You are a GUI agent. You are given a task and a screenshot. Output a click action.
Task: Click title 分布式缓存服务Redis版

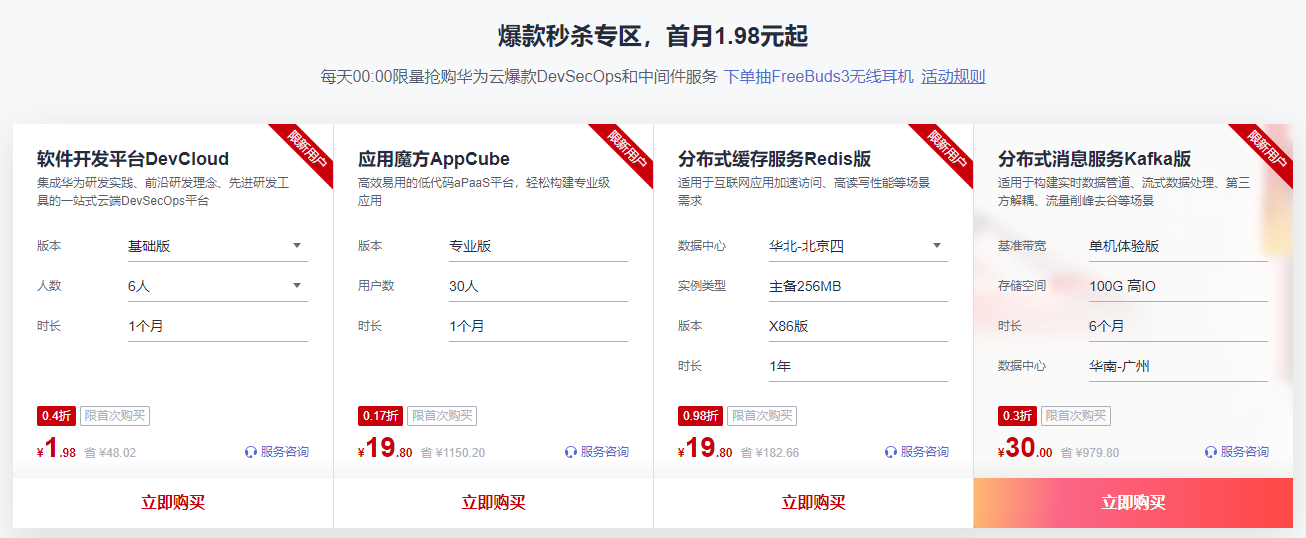pyautogui.click(x=774, y=159)
